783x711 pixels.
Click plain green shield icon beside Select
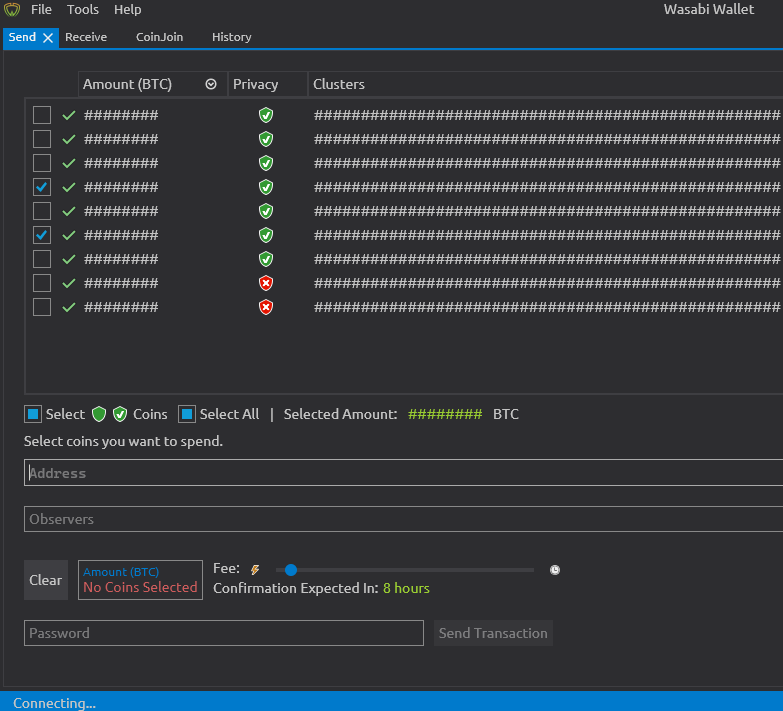click(99, 414)
